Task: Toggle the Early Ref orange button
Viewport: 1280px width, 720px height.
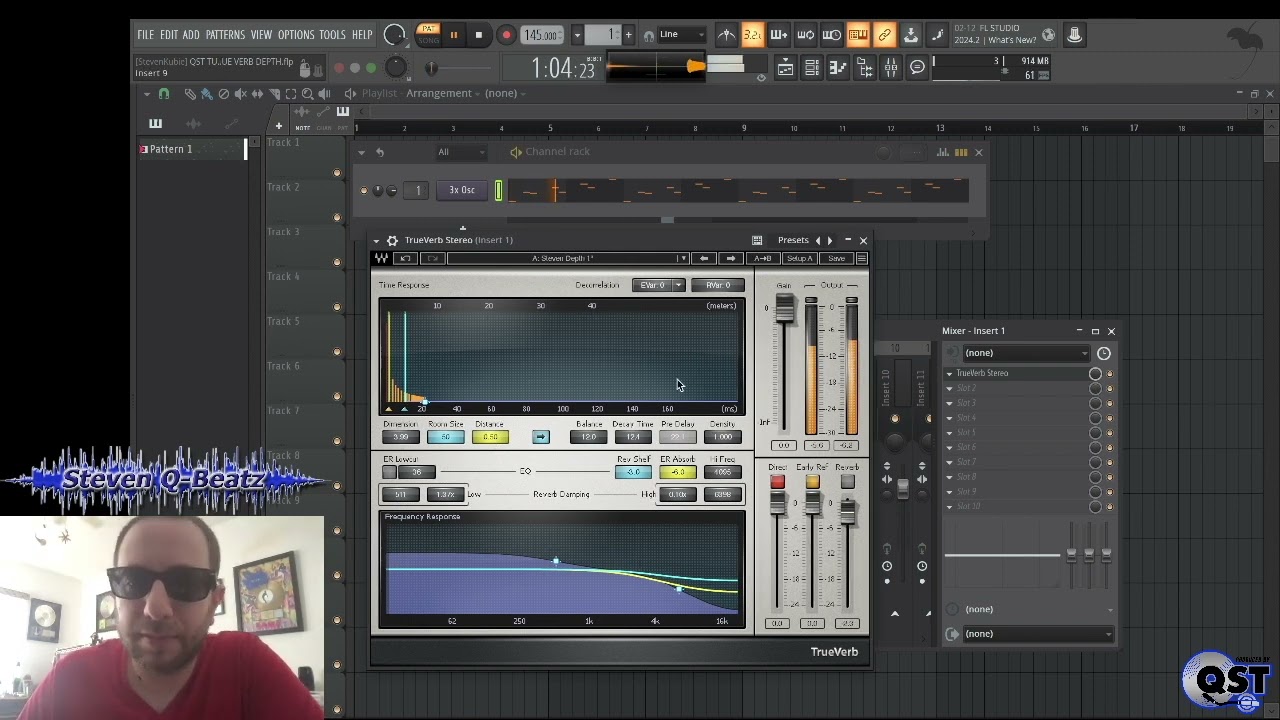Action: (812, 482)
